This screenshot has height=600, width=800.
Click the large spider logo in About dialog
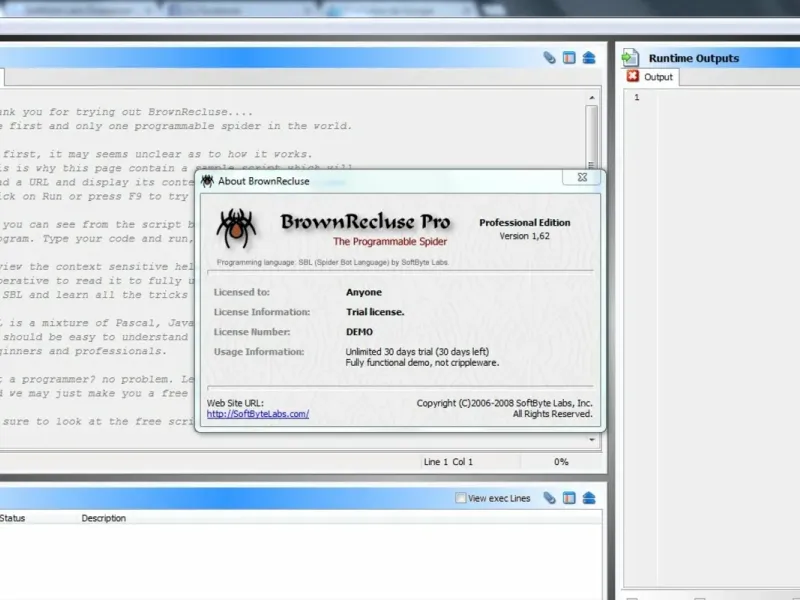coord(236,228)
